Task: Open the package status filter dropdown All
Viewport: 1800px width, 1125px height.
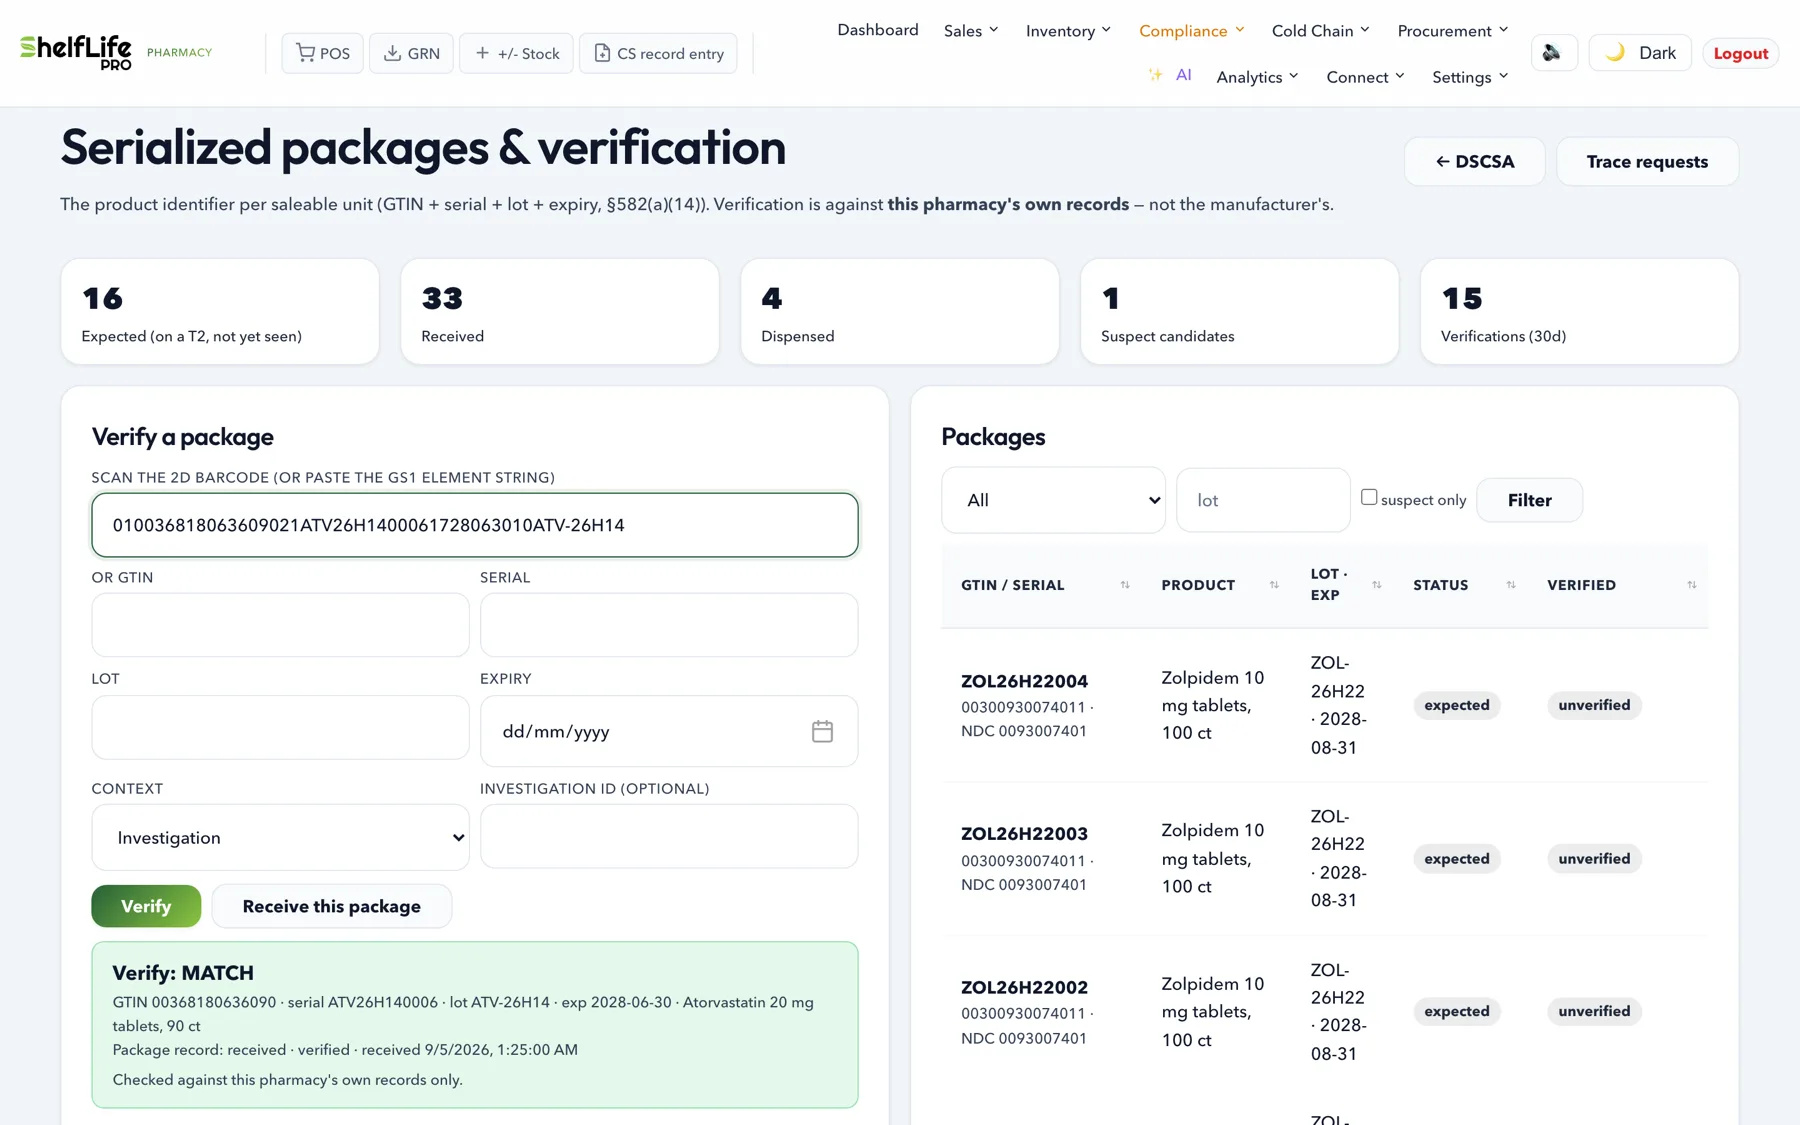Action: tap(1053, 500)
